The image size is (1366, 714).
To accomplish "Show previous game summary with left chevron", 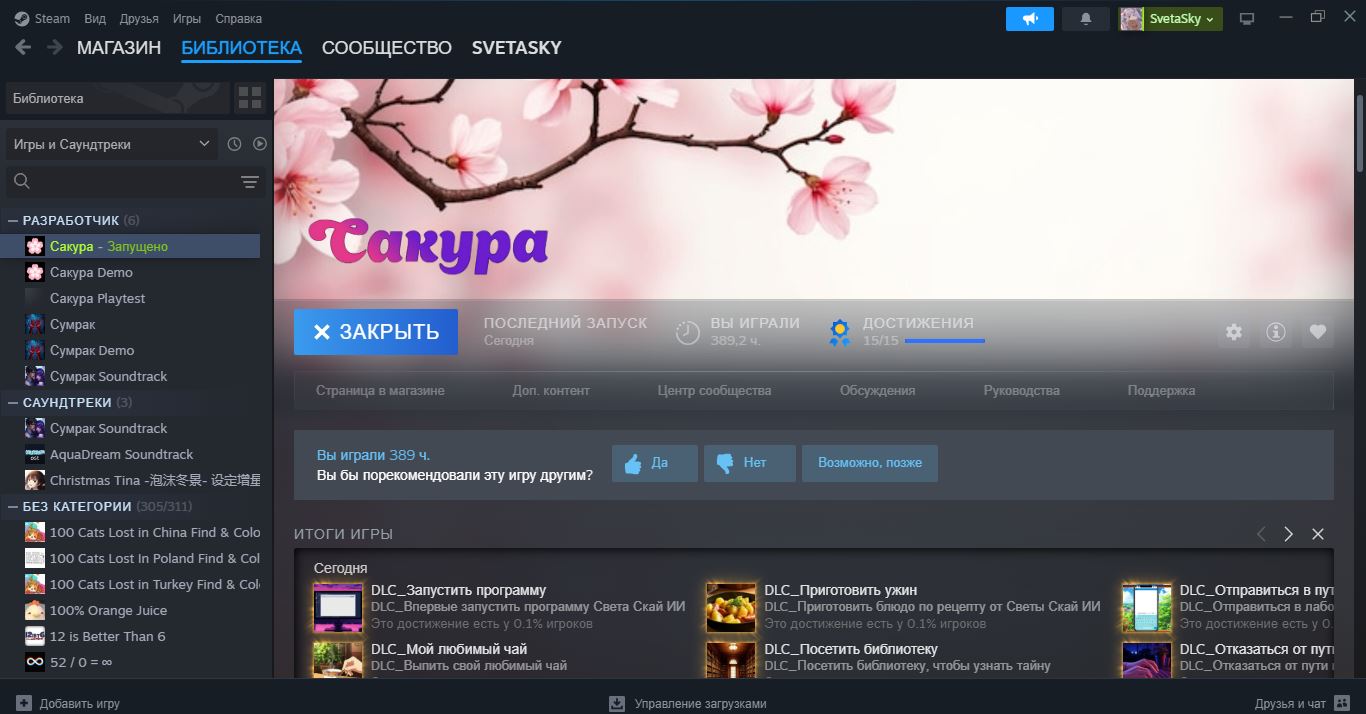I will 1261,534.
